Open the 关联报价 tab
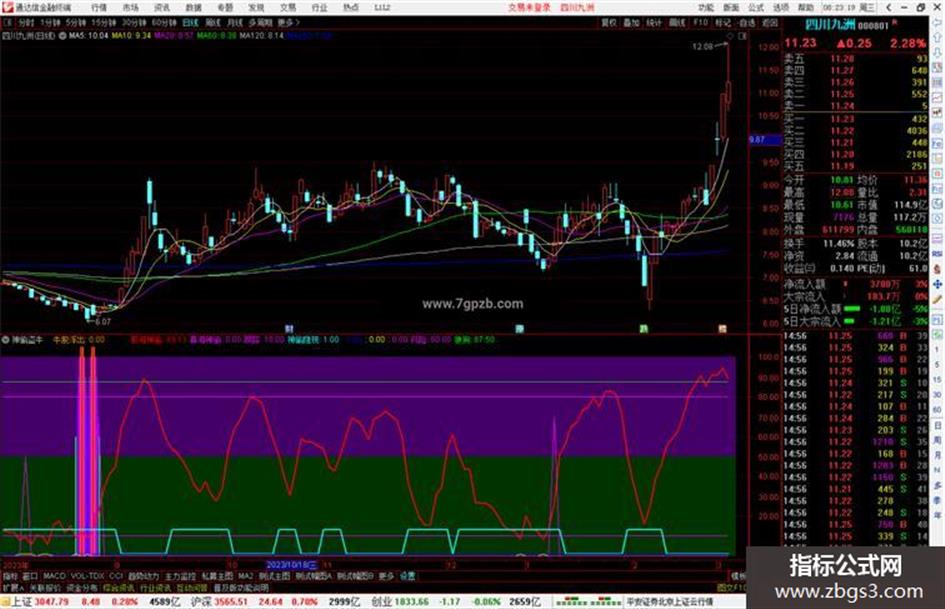The image size is (945, 609). (45, 587)
